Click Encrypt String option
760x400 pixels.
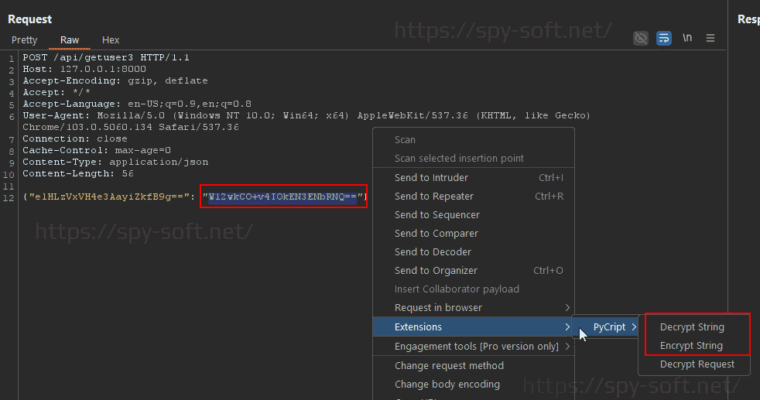[692, 346]
